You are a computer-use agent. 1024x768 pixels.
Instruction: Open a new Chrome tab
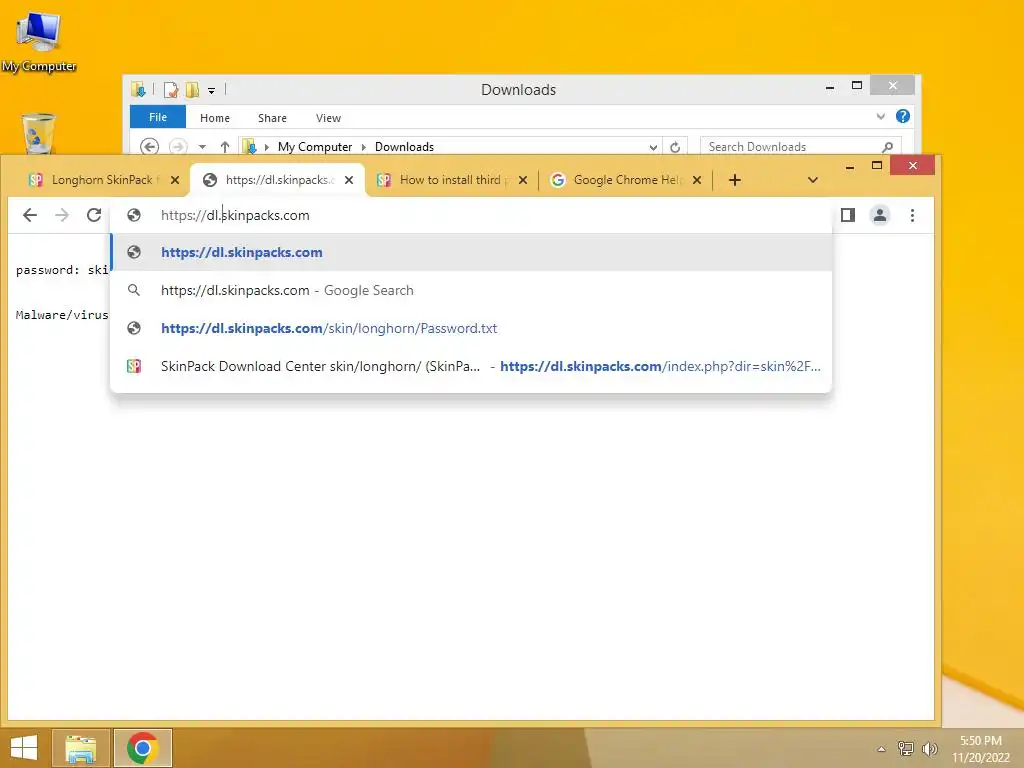tap(735, 180)
